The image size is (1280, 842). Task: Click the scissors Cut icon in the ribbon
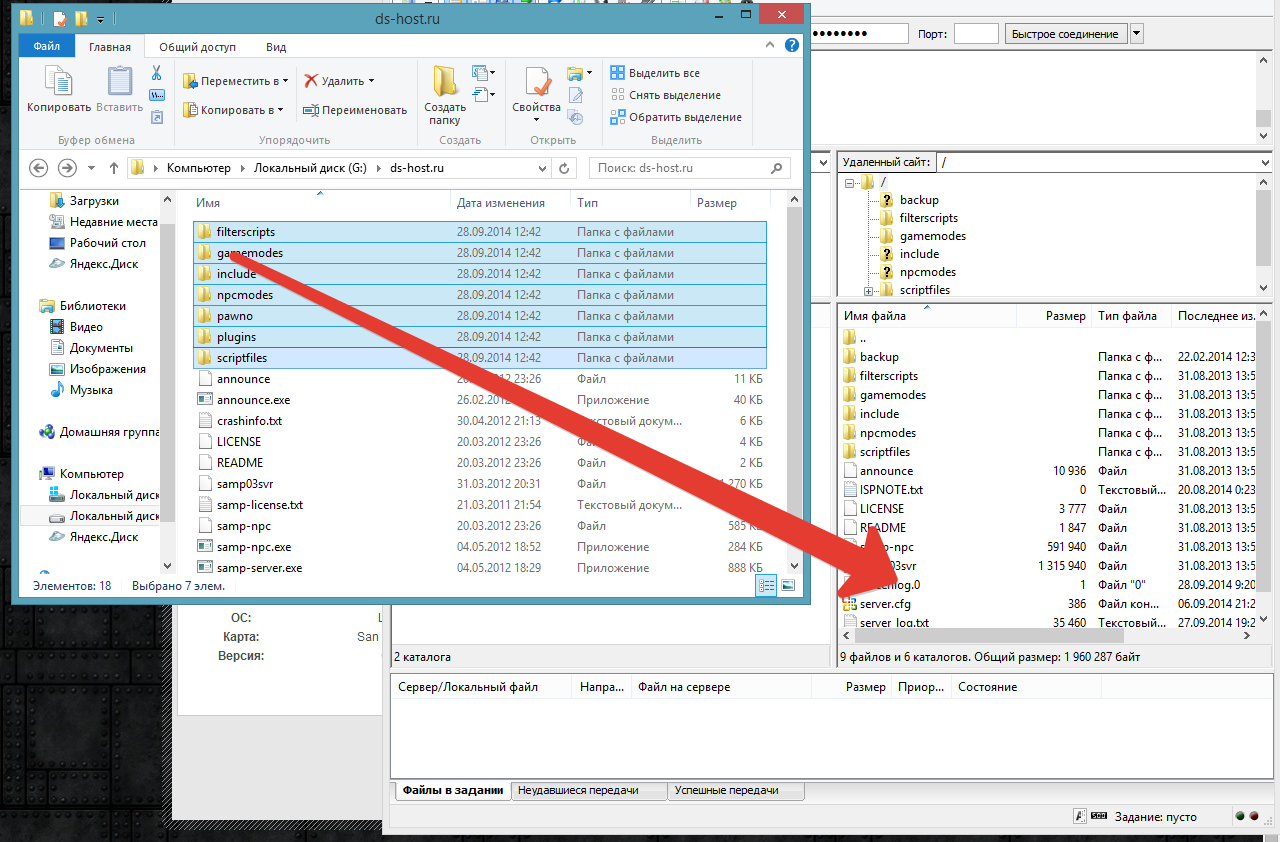coord(157,73)
